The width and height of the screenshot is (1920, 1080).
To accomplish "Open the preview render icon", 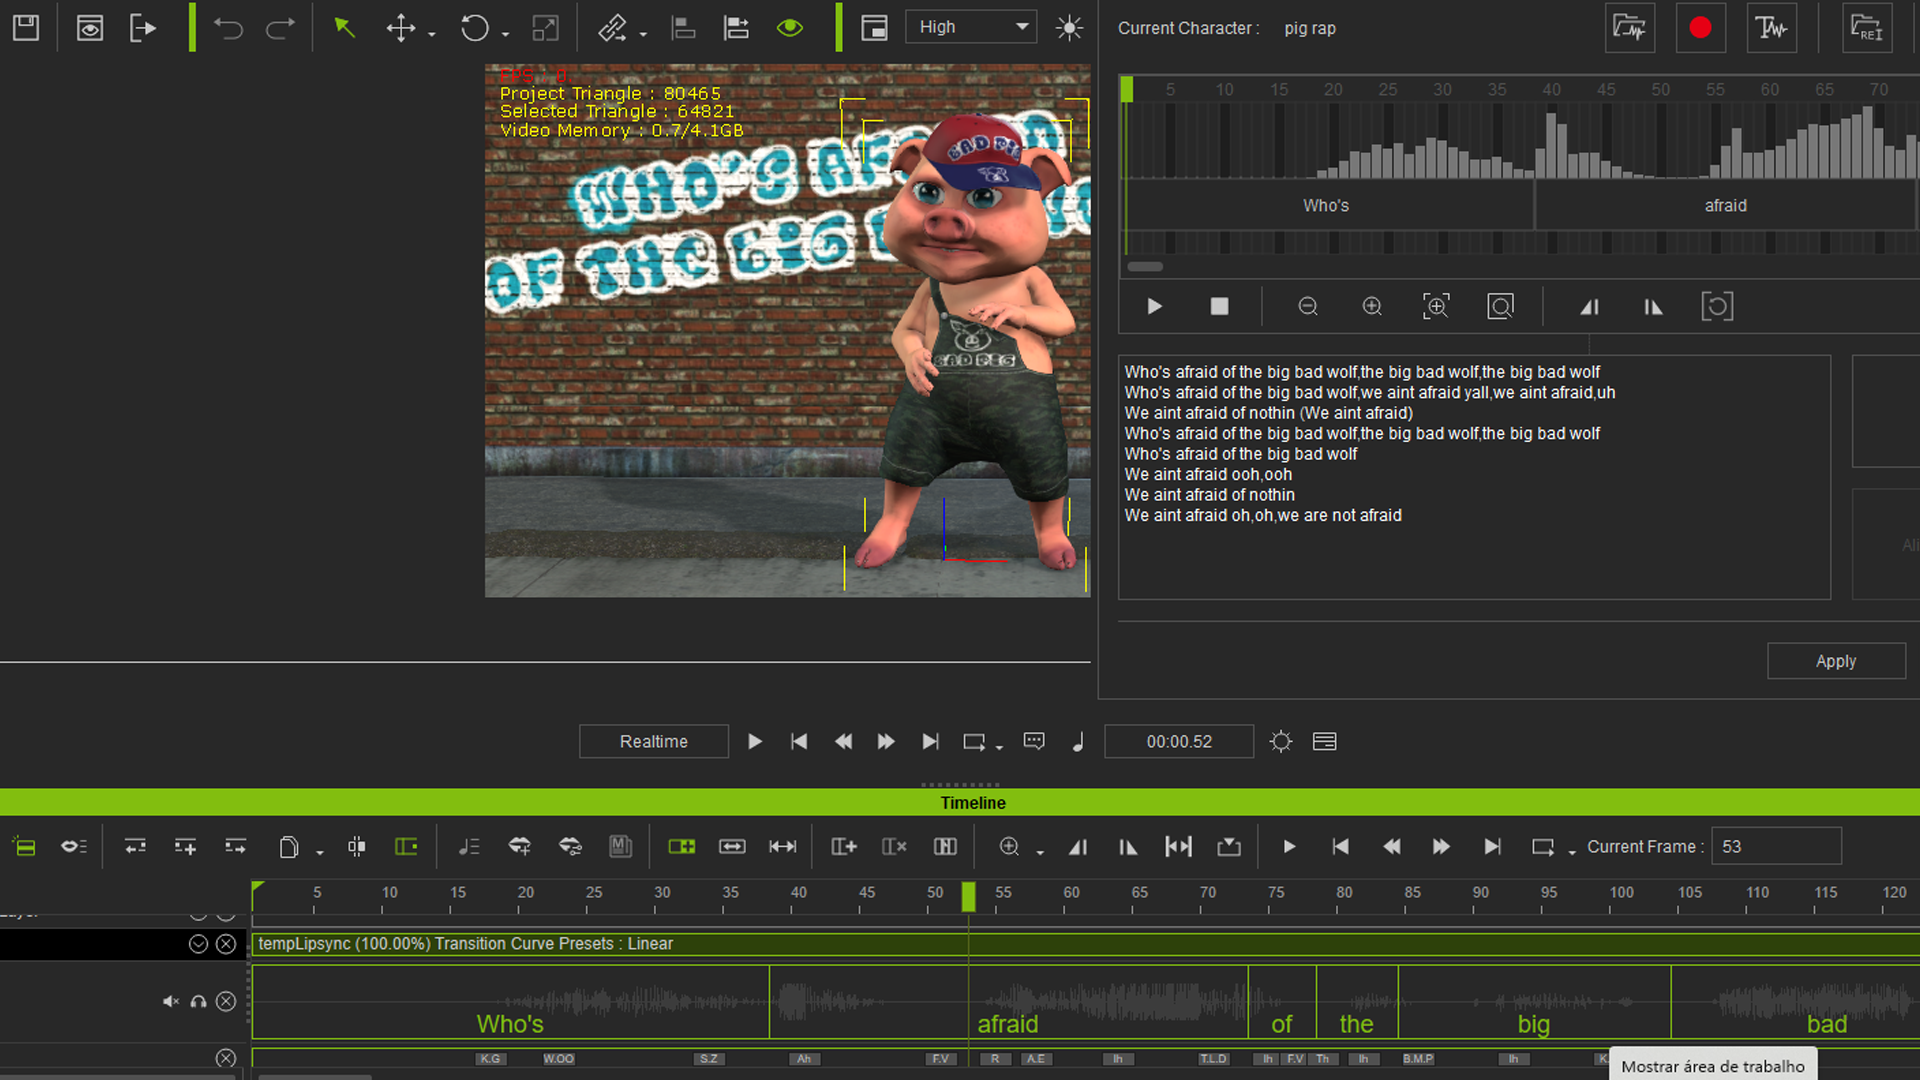I will tap(90, 27).
